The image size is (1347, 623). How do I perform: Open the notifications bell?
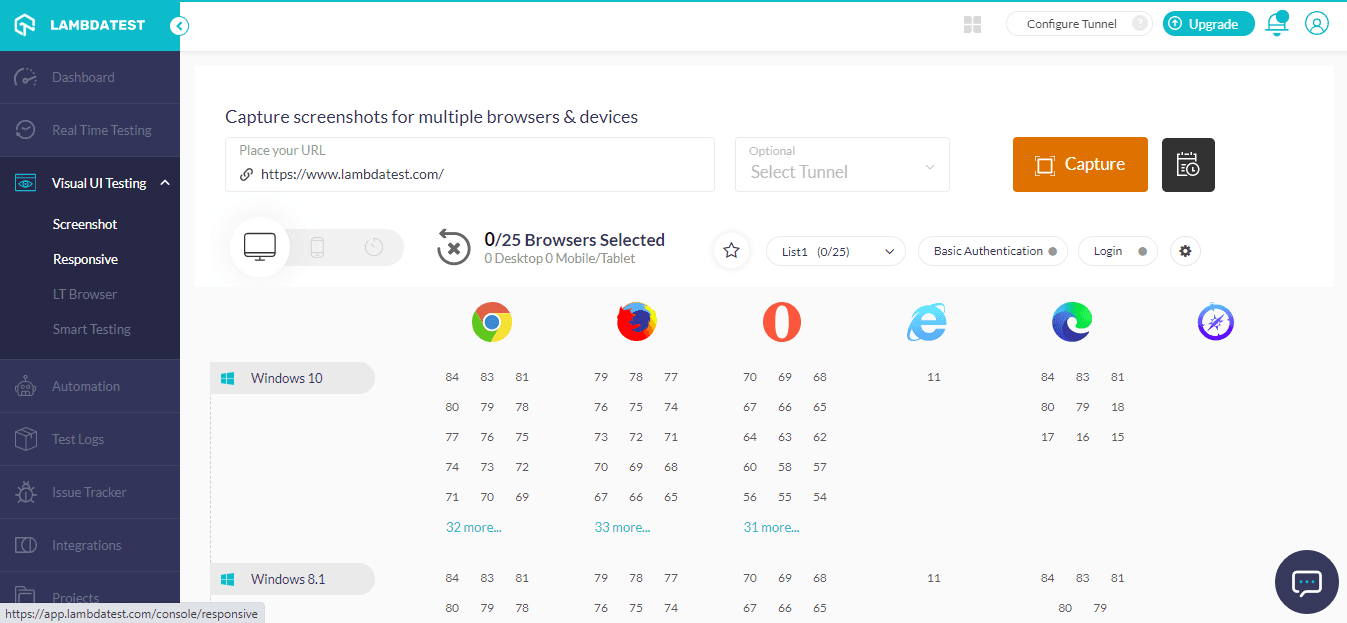point(1277,24)
